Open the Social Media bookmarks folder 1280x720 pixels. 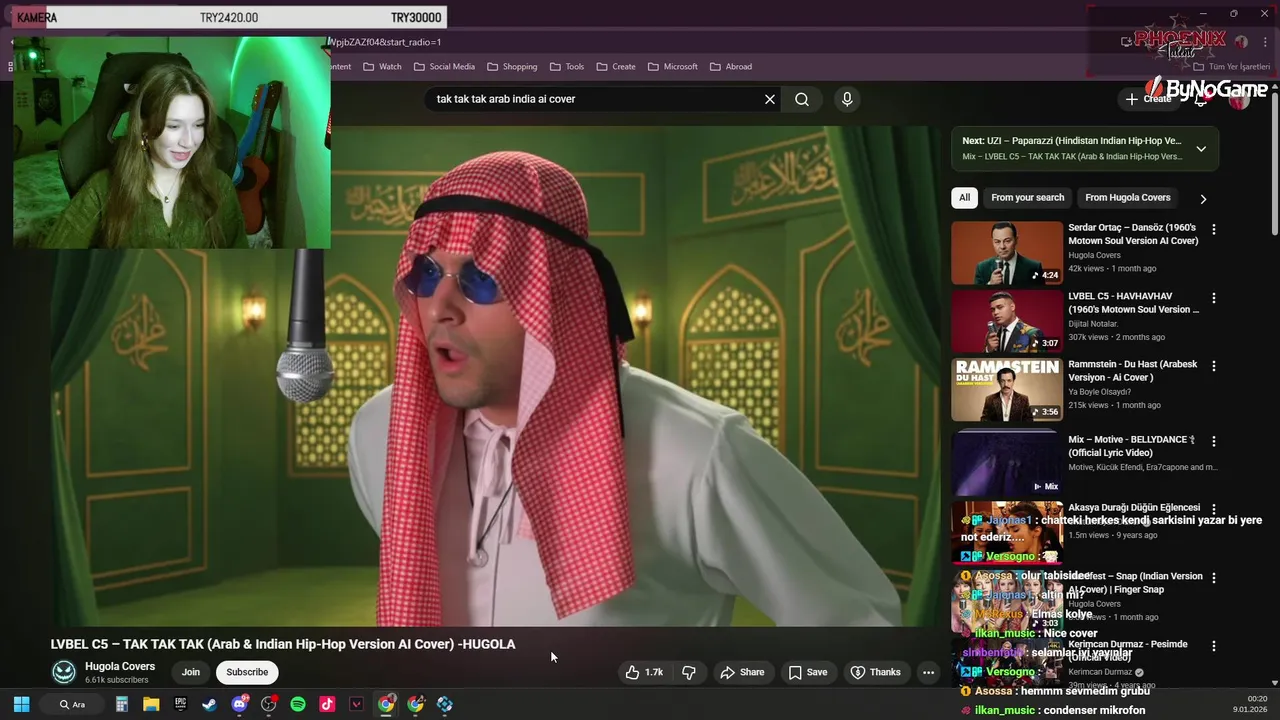pos(444,67)
